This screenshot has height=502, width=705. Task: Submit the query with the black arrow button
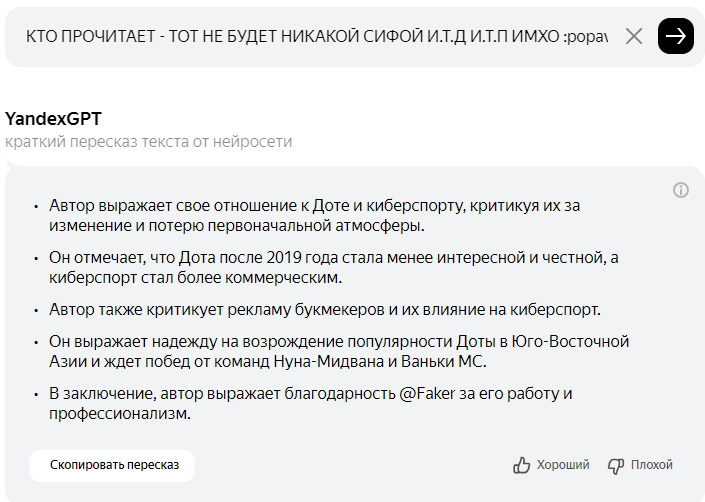coord(676,36)
